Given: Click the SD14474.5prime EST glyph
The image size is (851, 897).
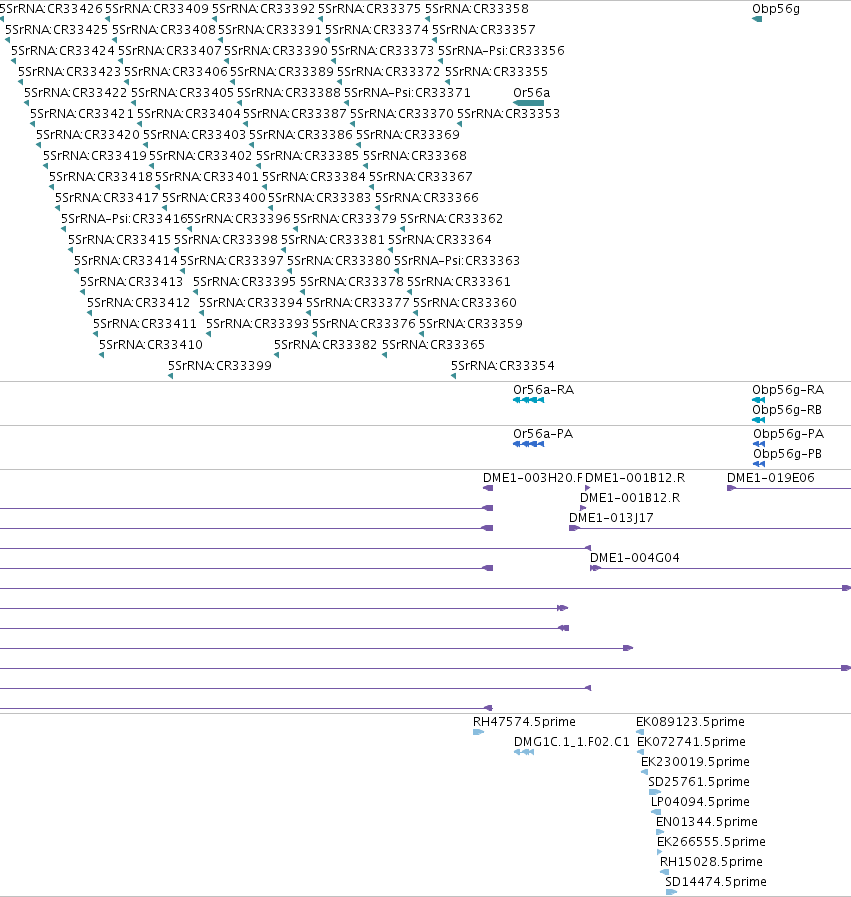Looking at the screenshot, I should [x=671, y=892].
